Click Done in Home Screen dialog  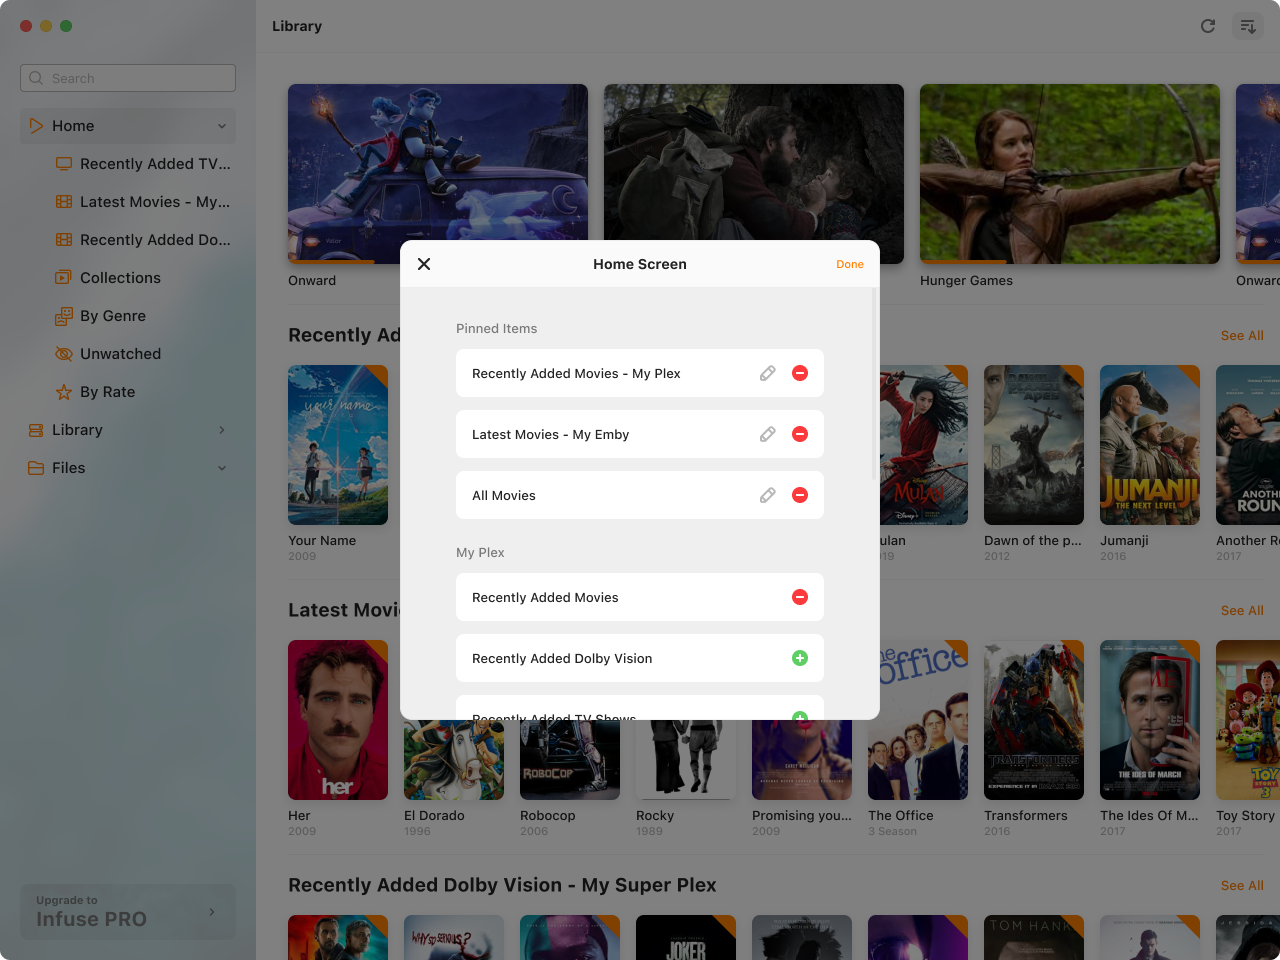click(850, 264)
